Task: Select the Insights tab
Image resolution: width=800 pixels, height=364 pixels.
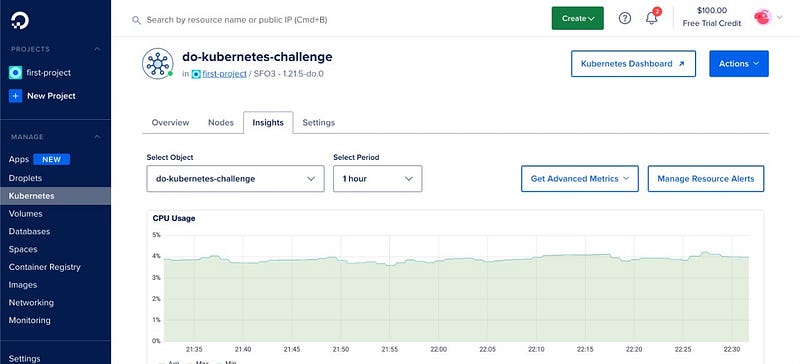Action: pyautogui.click(x=268, y=123)
